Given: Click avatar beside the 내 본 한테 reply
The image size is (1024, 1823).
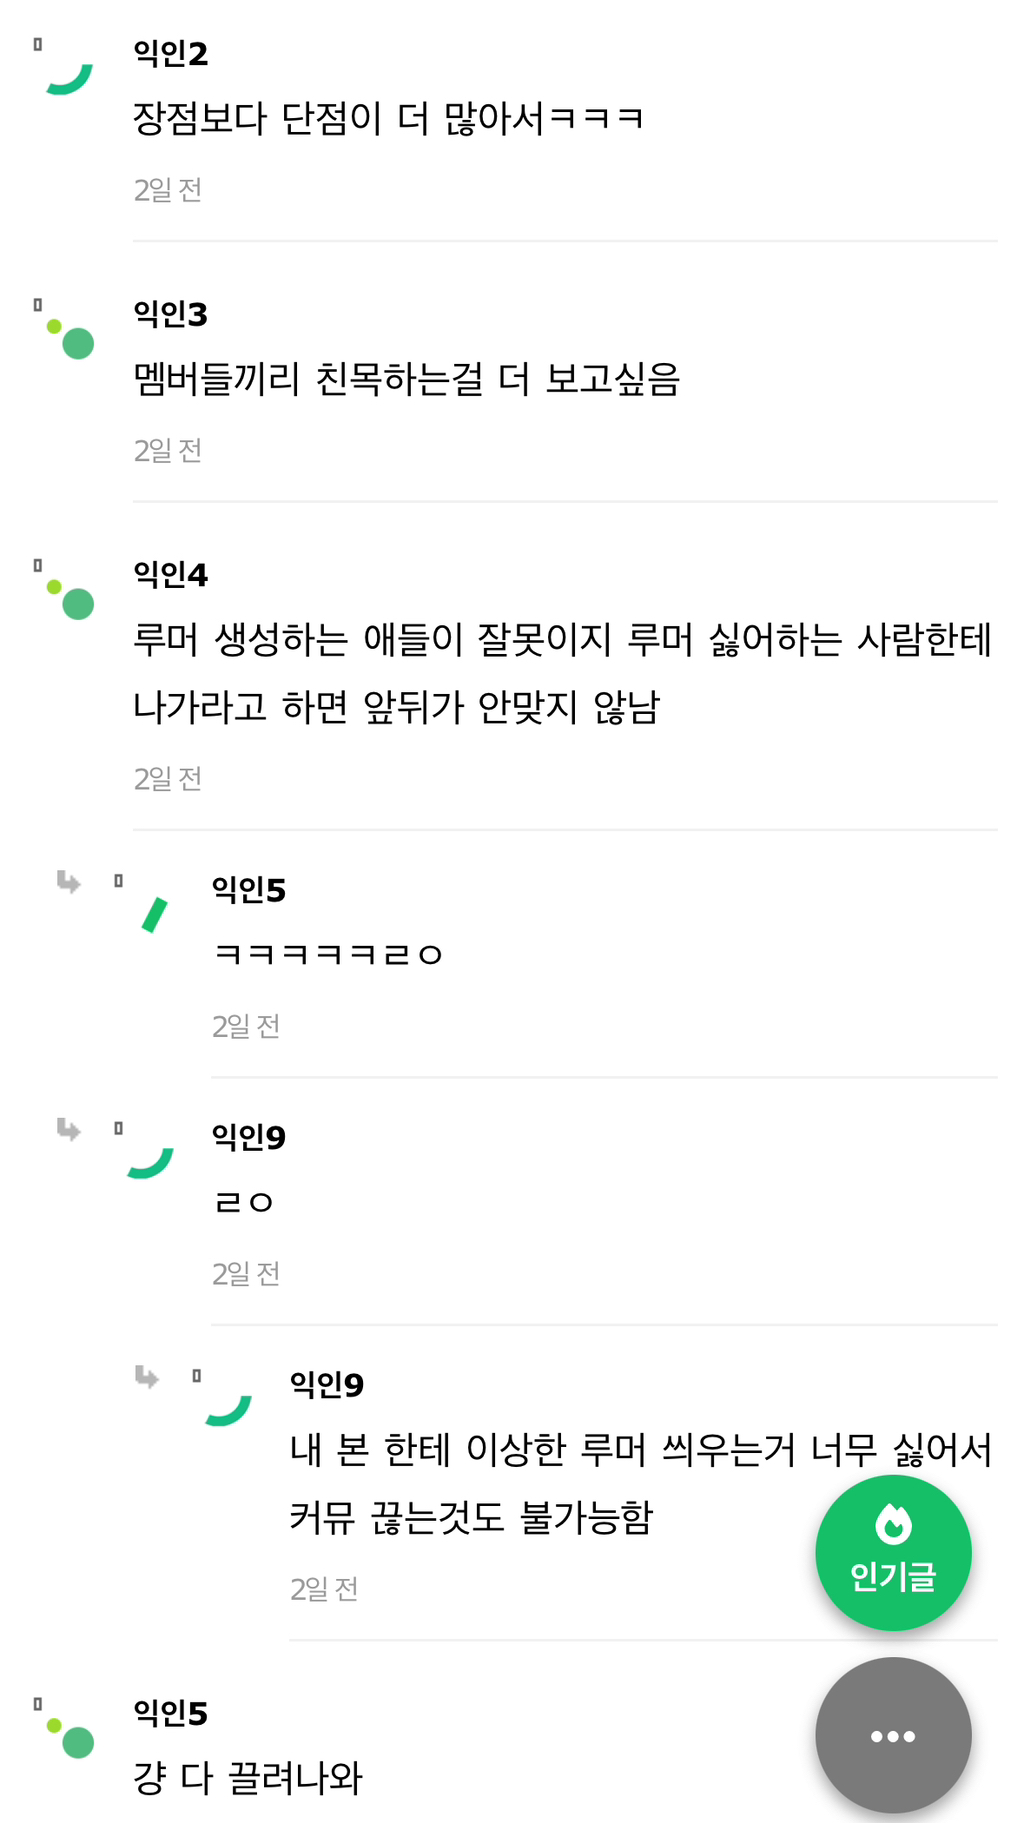Looking at the screenshot, I should 229,1409.
